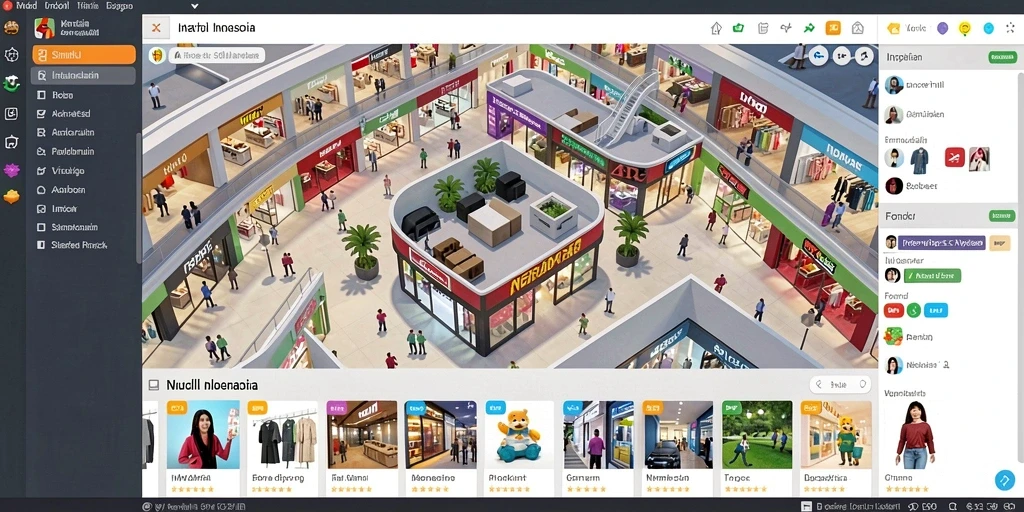Click the right circle in the thumbnail pager control
This screenshot has width=1024, height=512.
863,385
